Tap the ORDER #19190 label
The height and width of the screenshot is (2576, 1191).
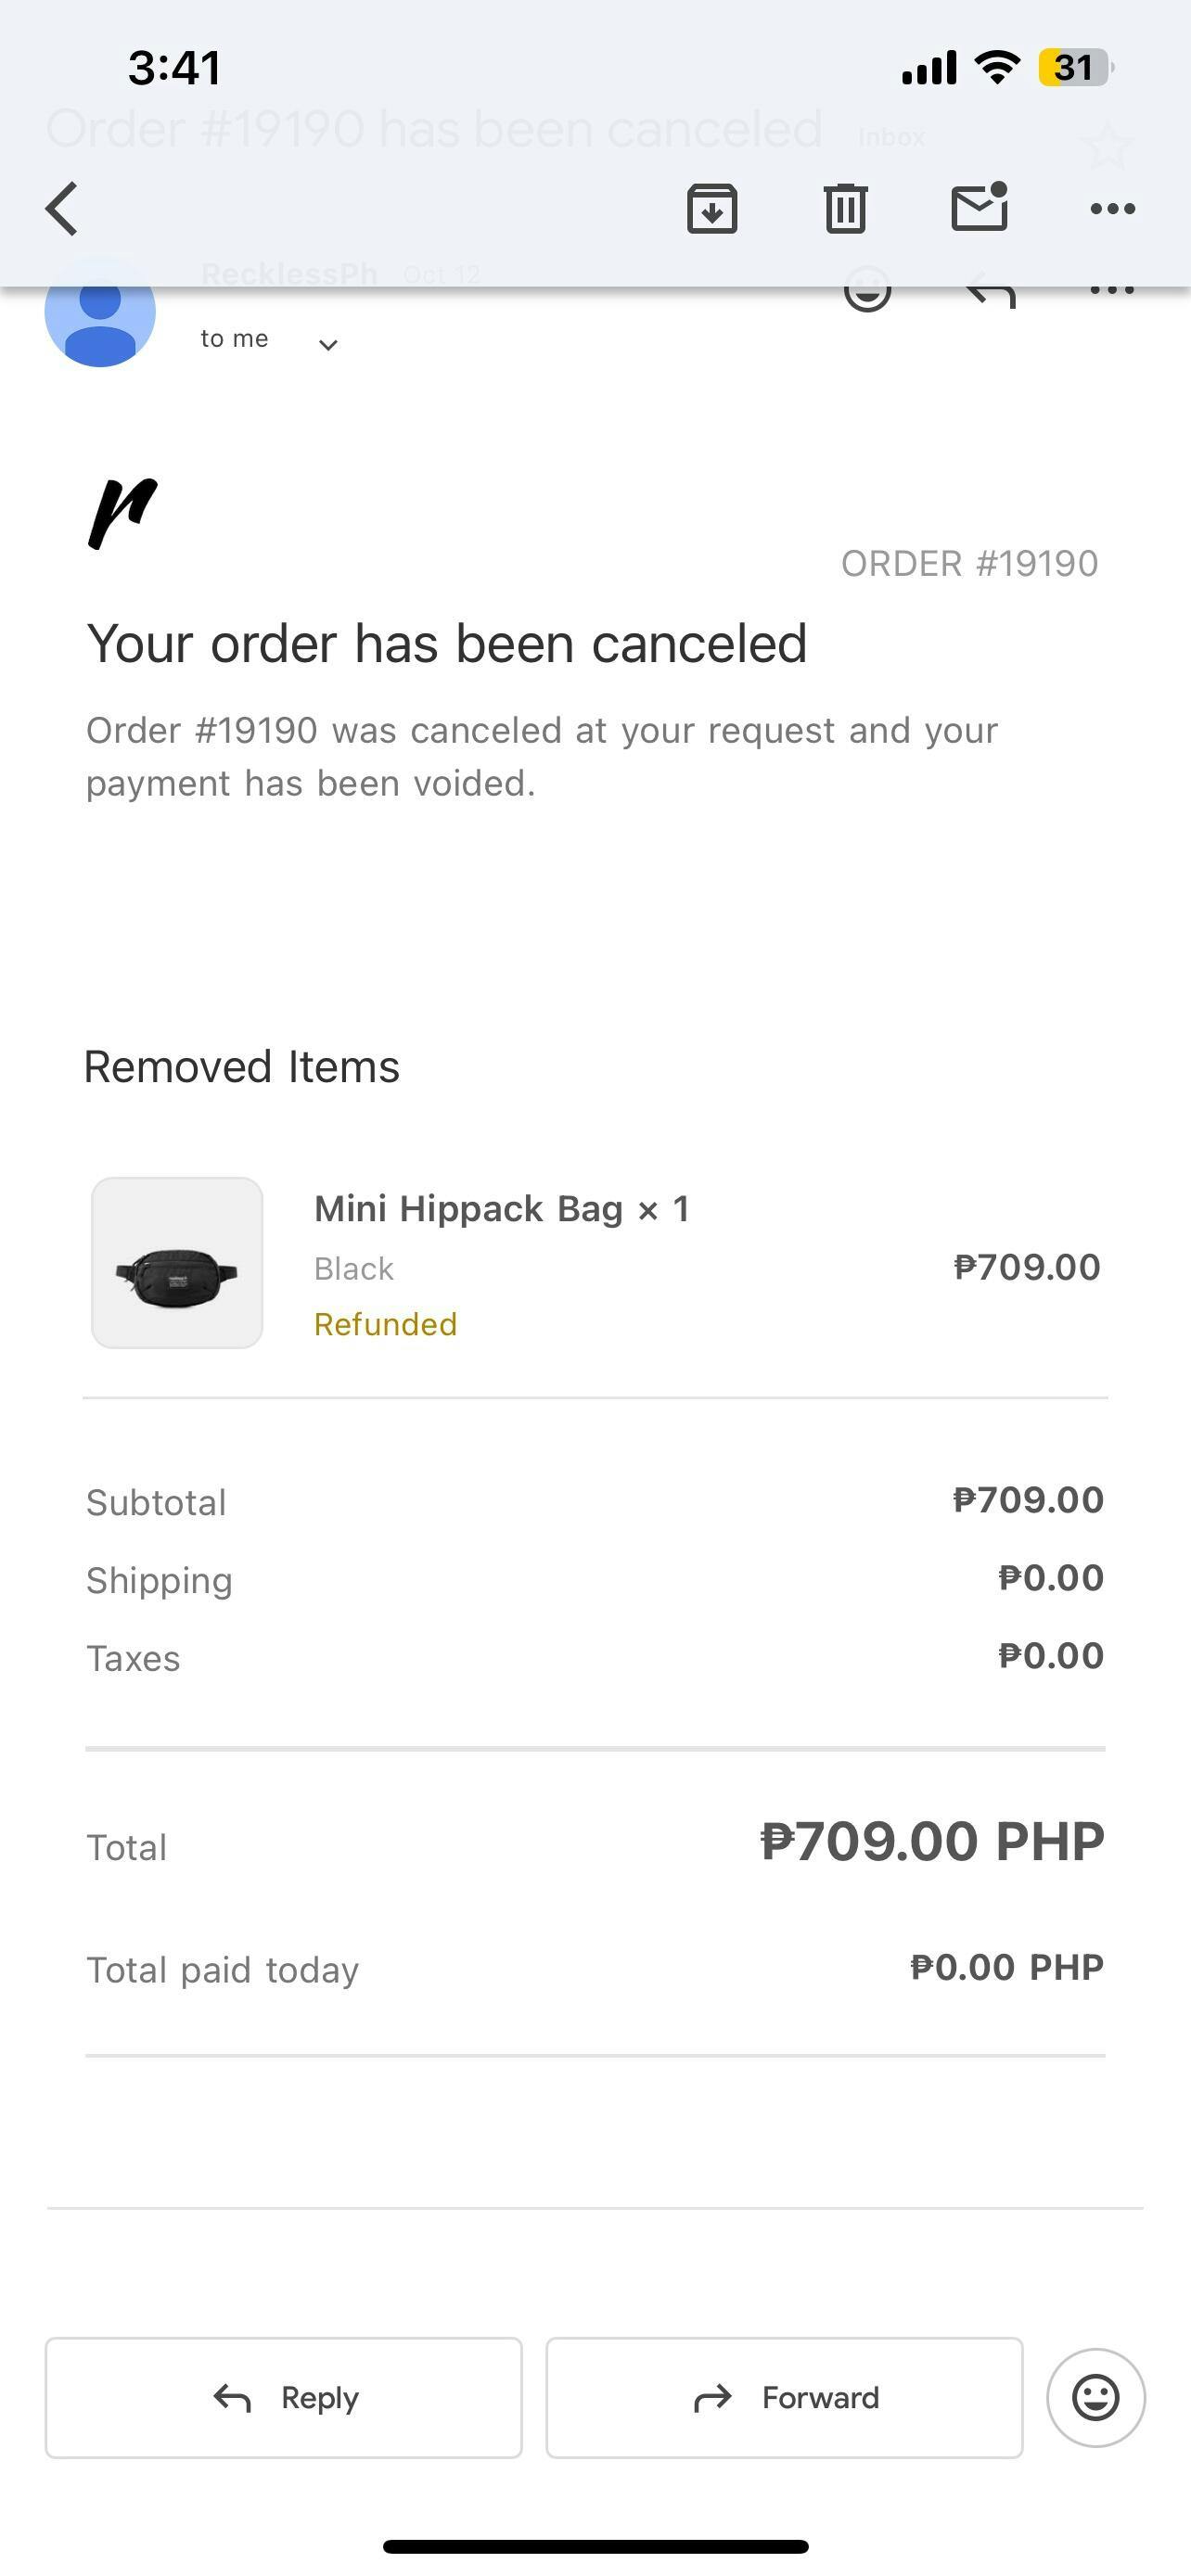click(x=969, y=564)
